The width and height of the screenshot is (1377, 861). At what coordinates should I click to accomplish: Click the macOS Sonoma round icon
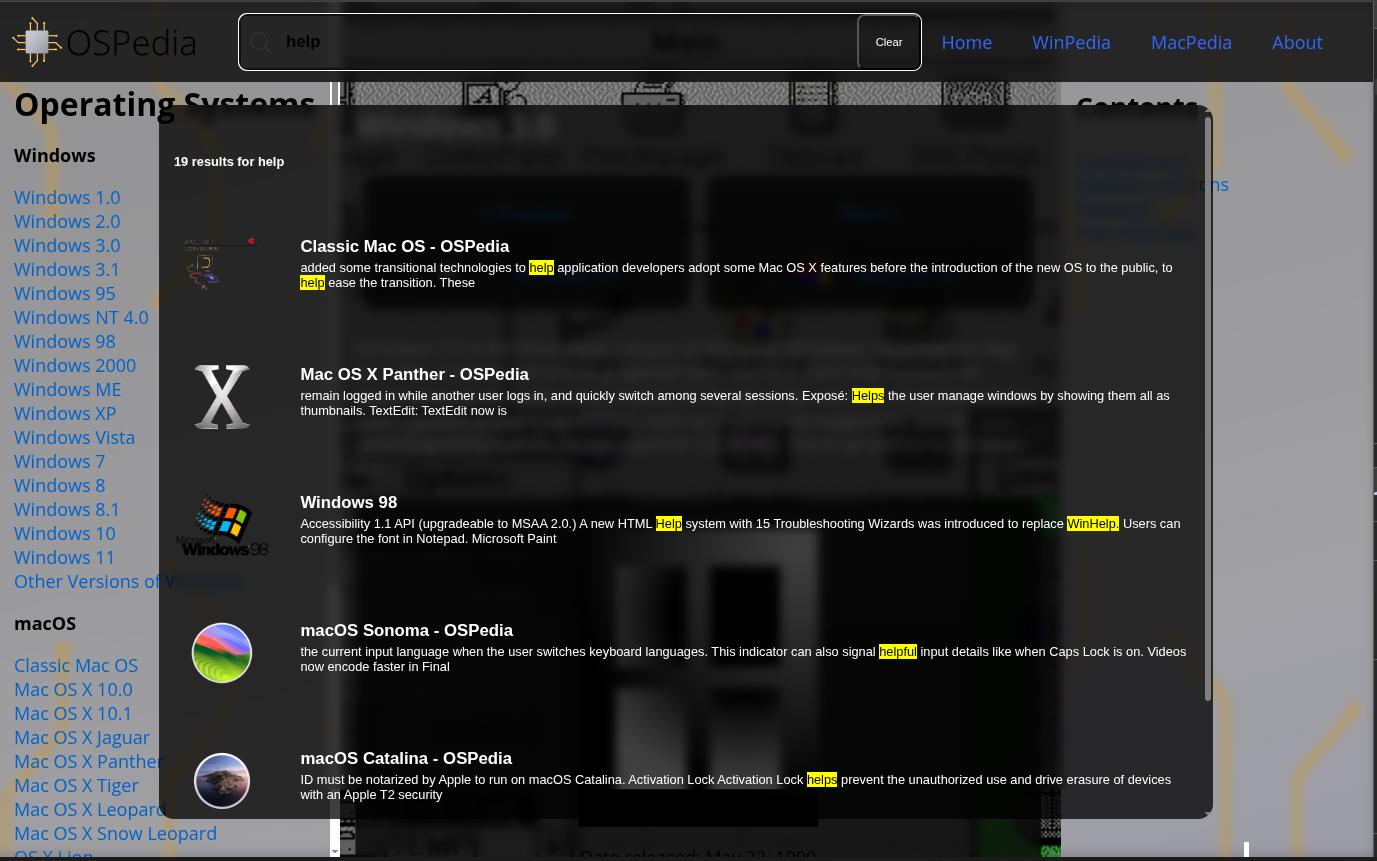(x=221, y=653)
